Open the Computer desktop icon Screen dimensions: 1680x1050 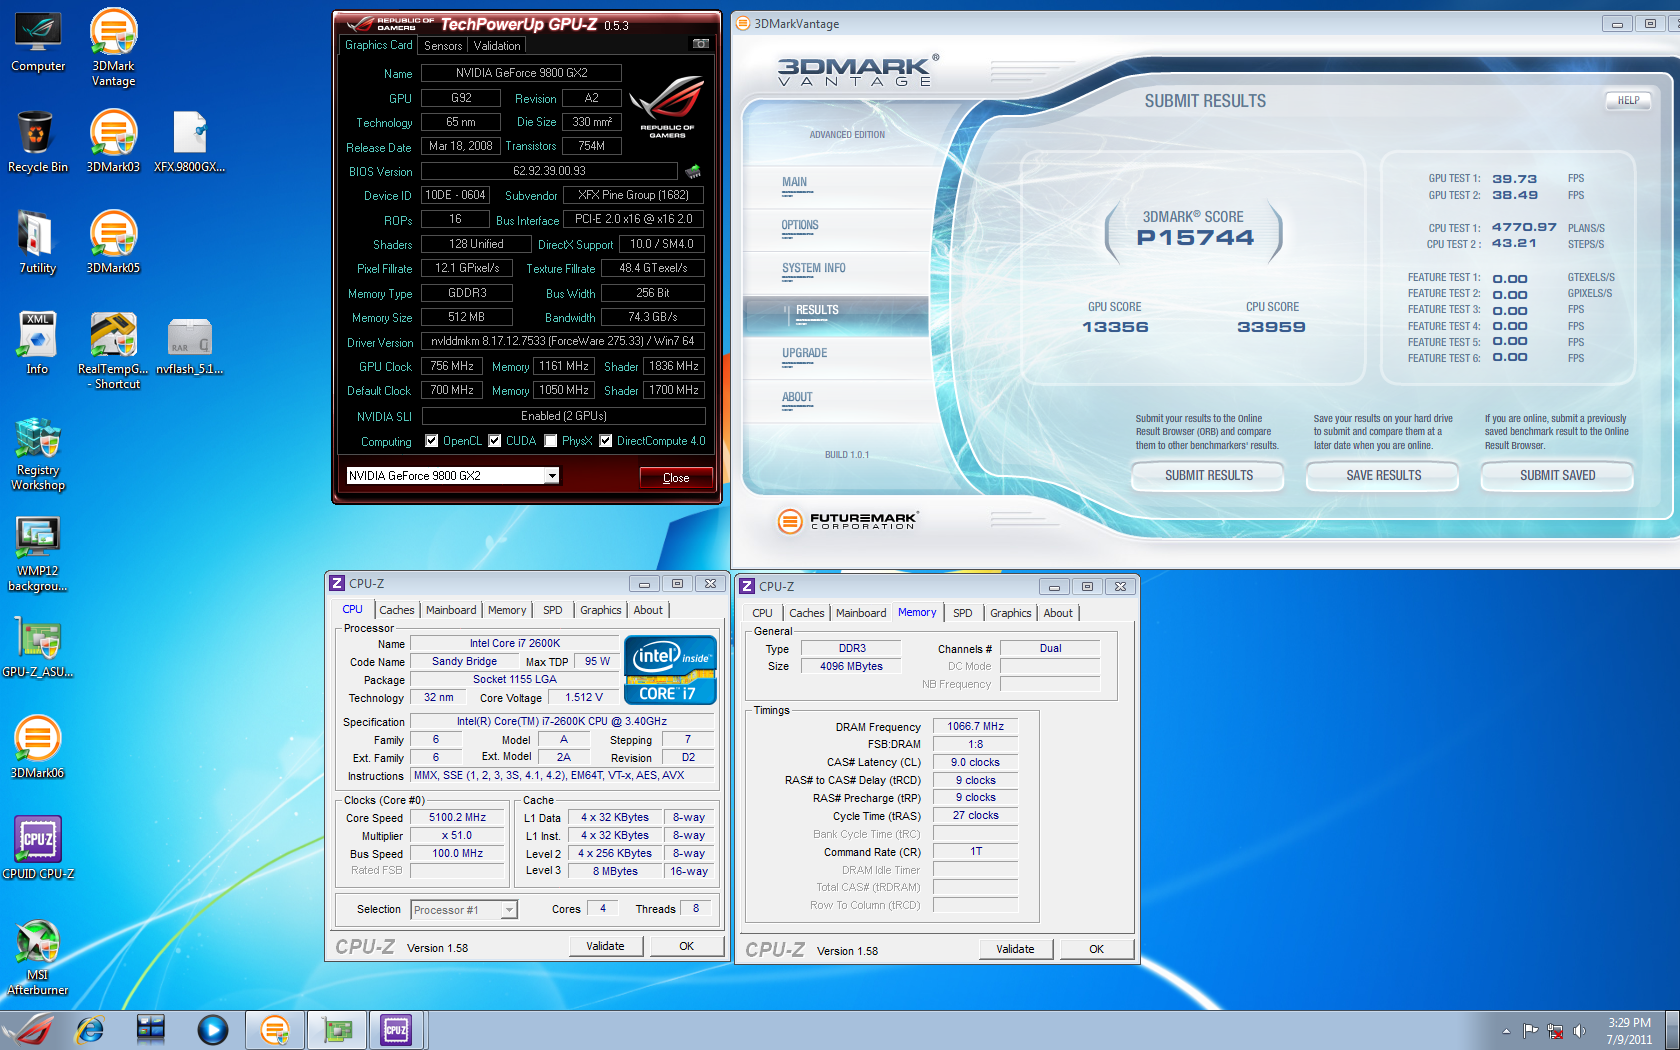[38, 41]
